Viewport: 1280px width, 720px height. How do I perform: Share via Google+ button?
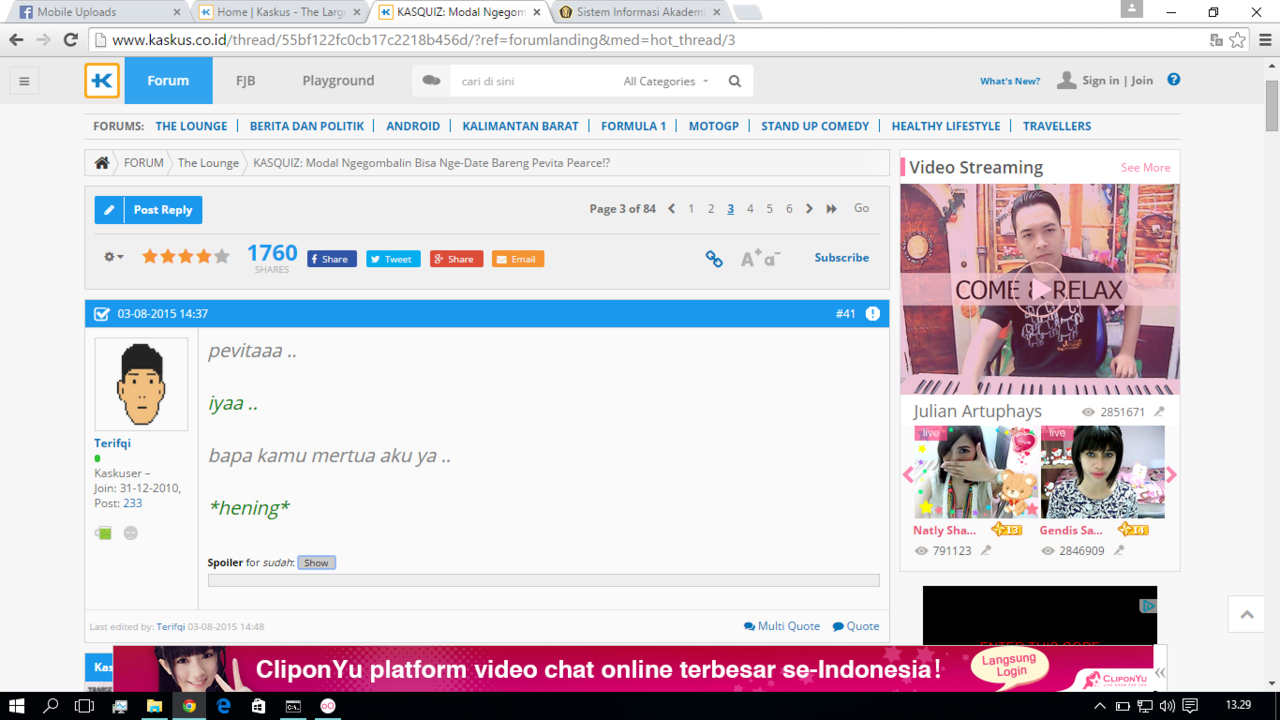[x=456, y=259]
